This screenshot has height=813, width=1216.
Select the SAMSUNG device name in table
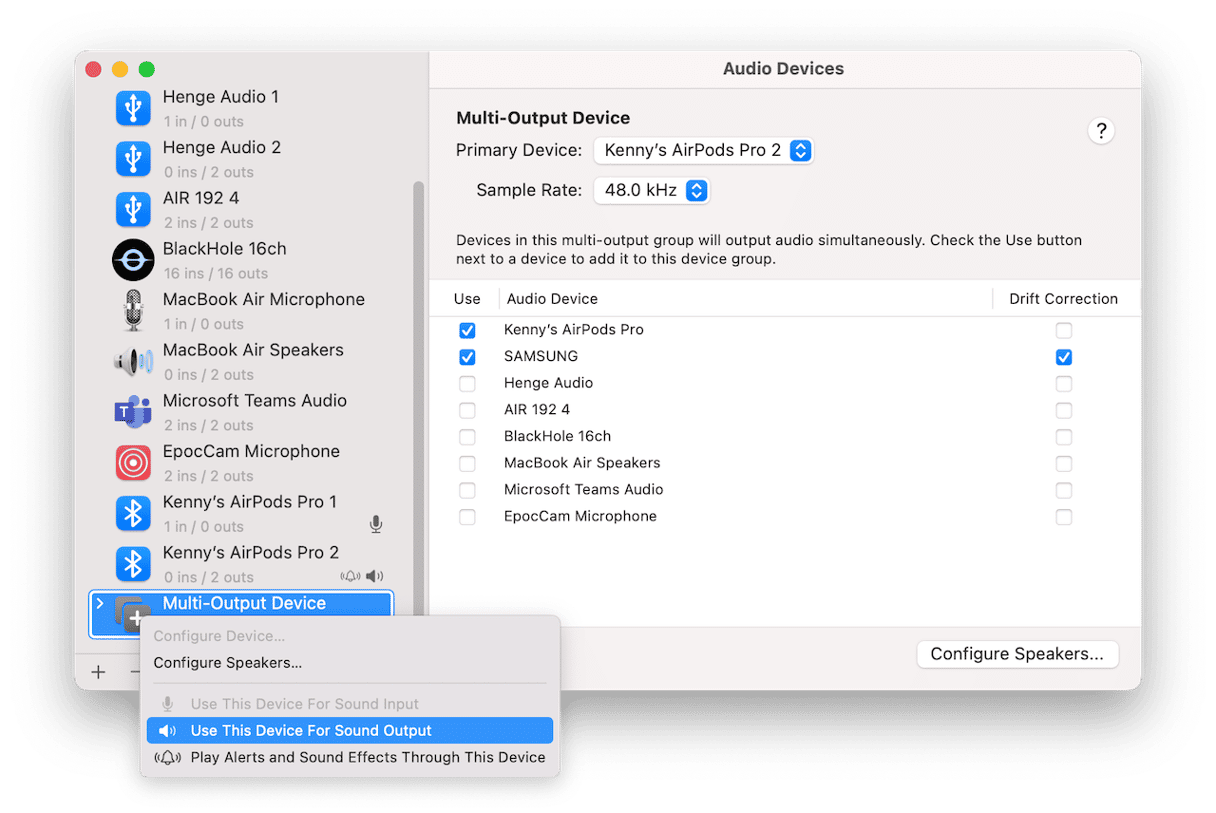541,357
